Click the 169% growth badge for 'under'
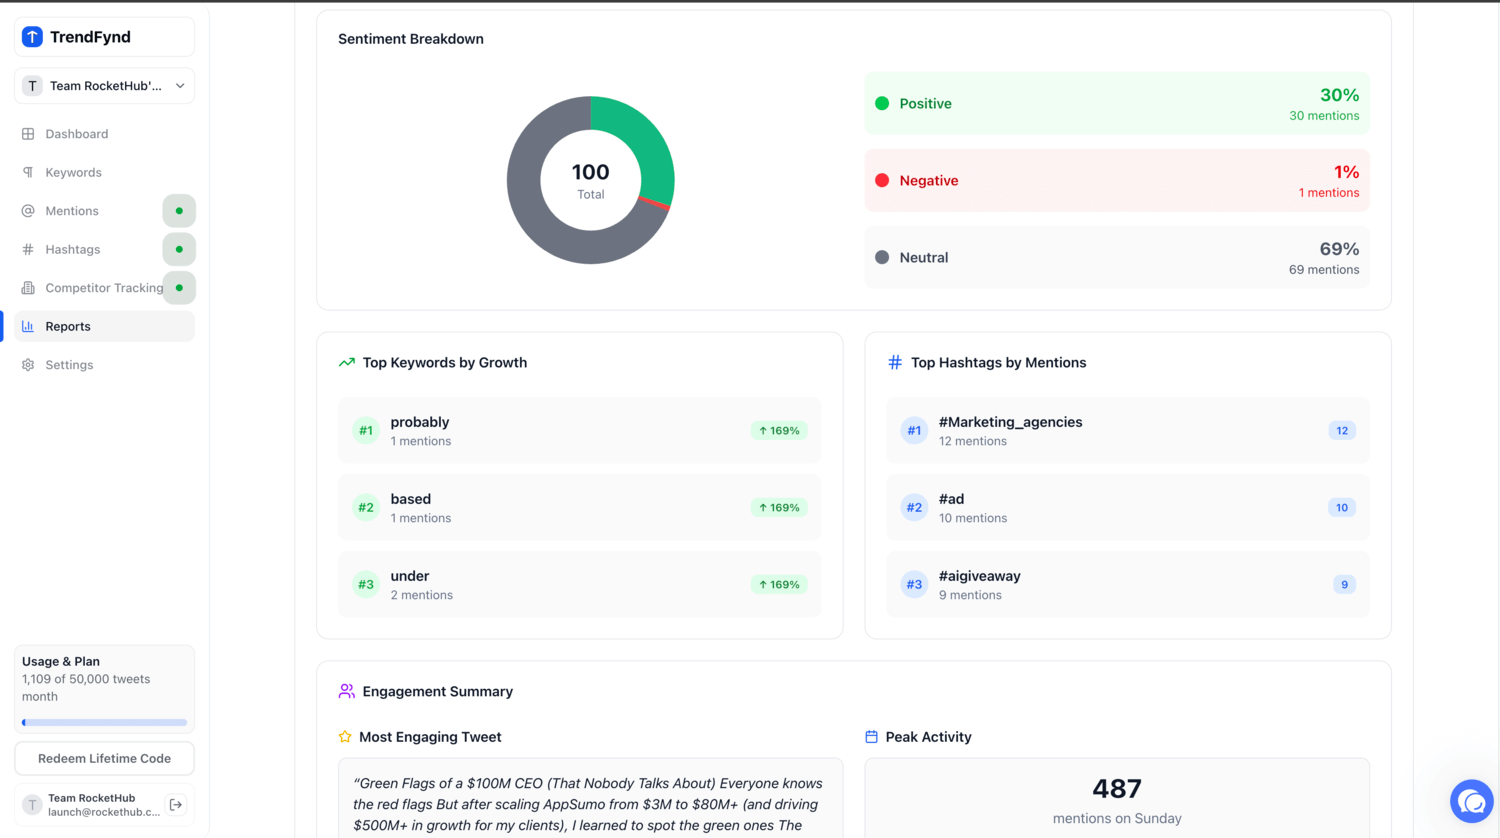Viewport: 1500px width, 838px height. [779, 584]
